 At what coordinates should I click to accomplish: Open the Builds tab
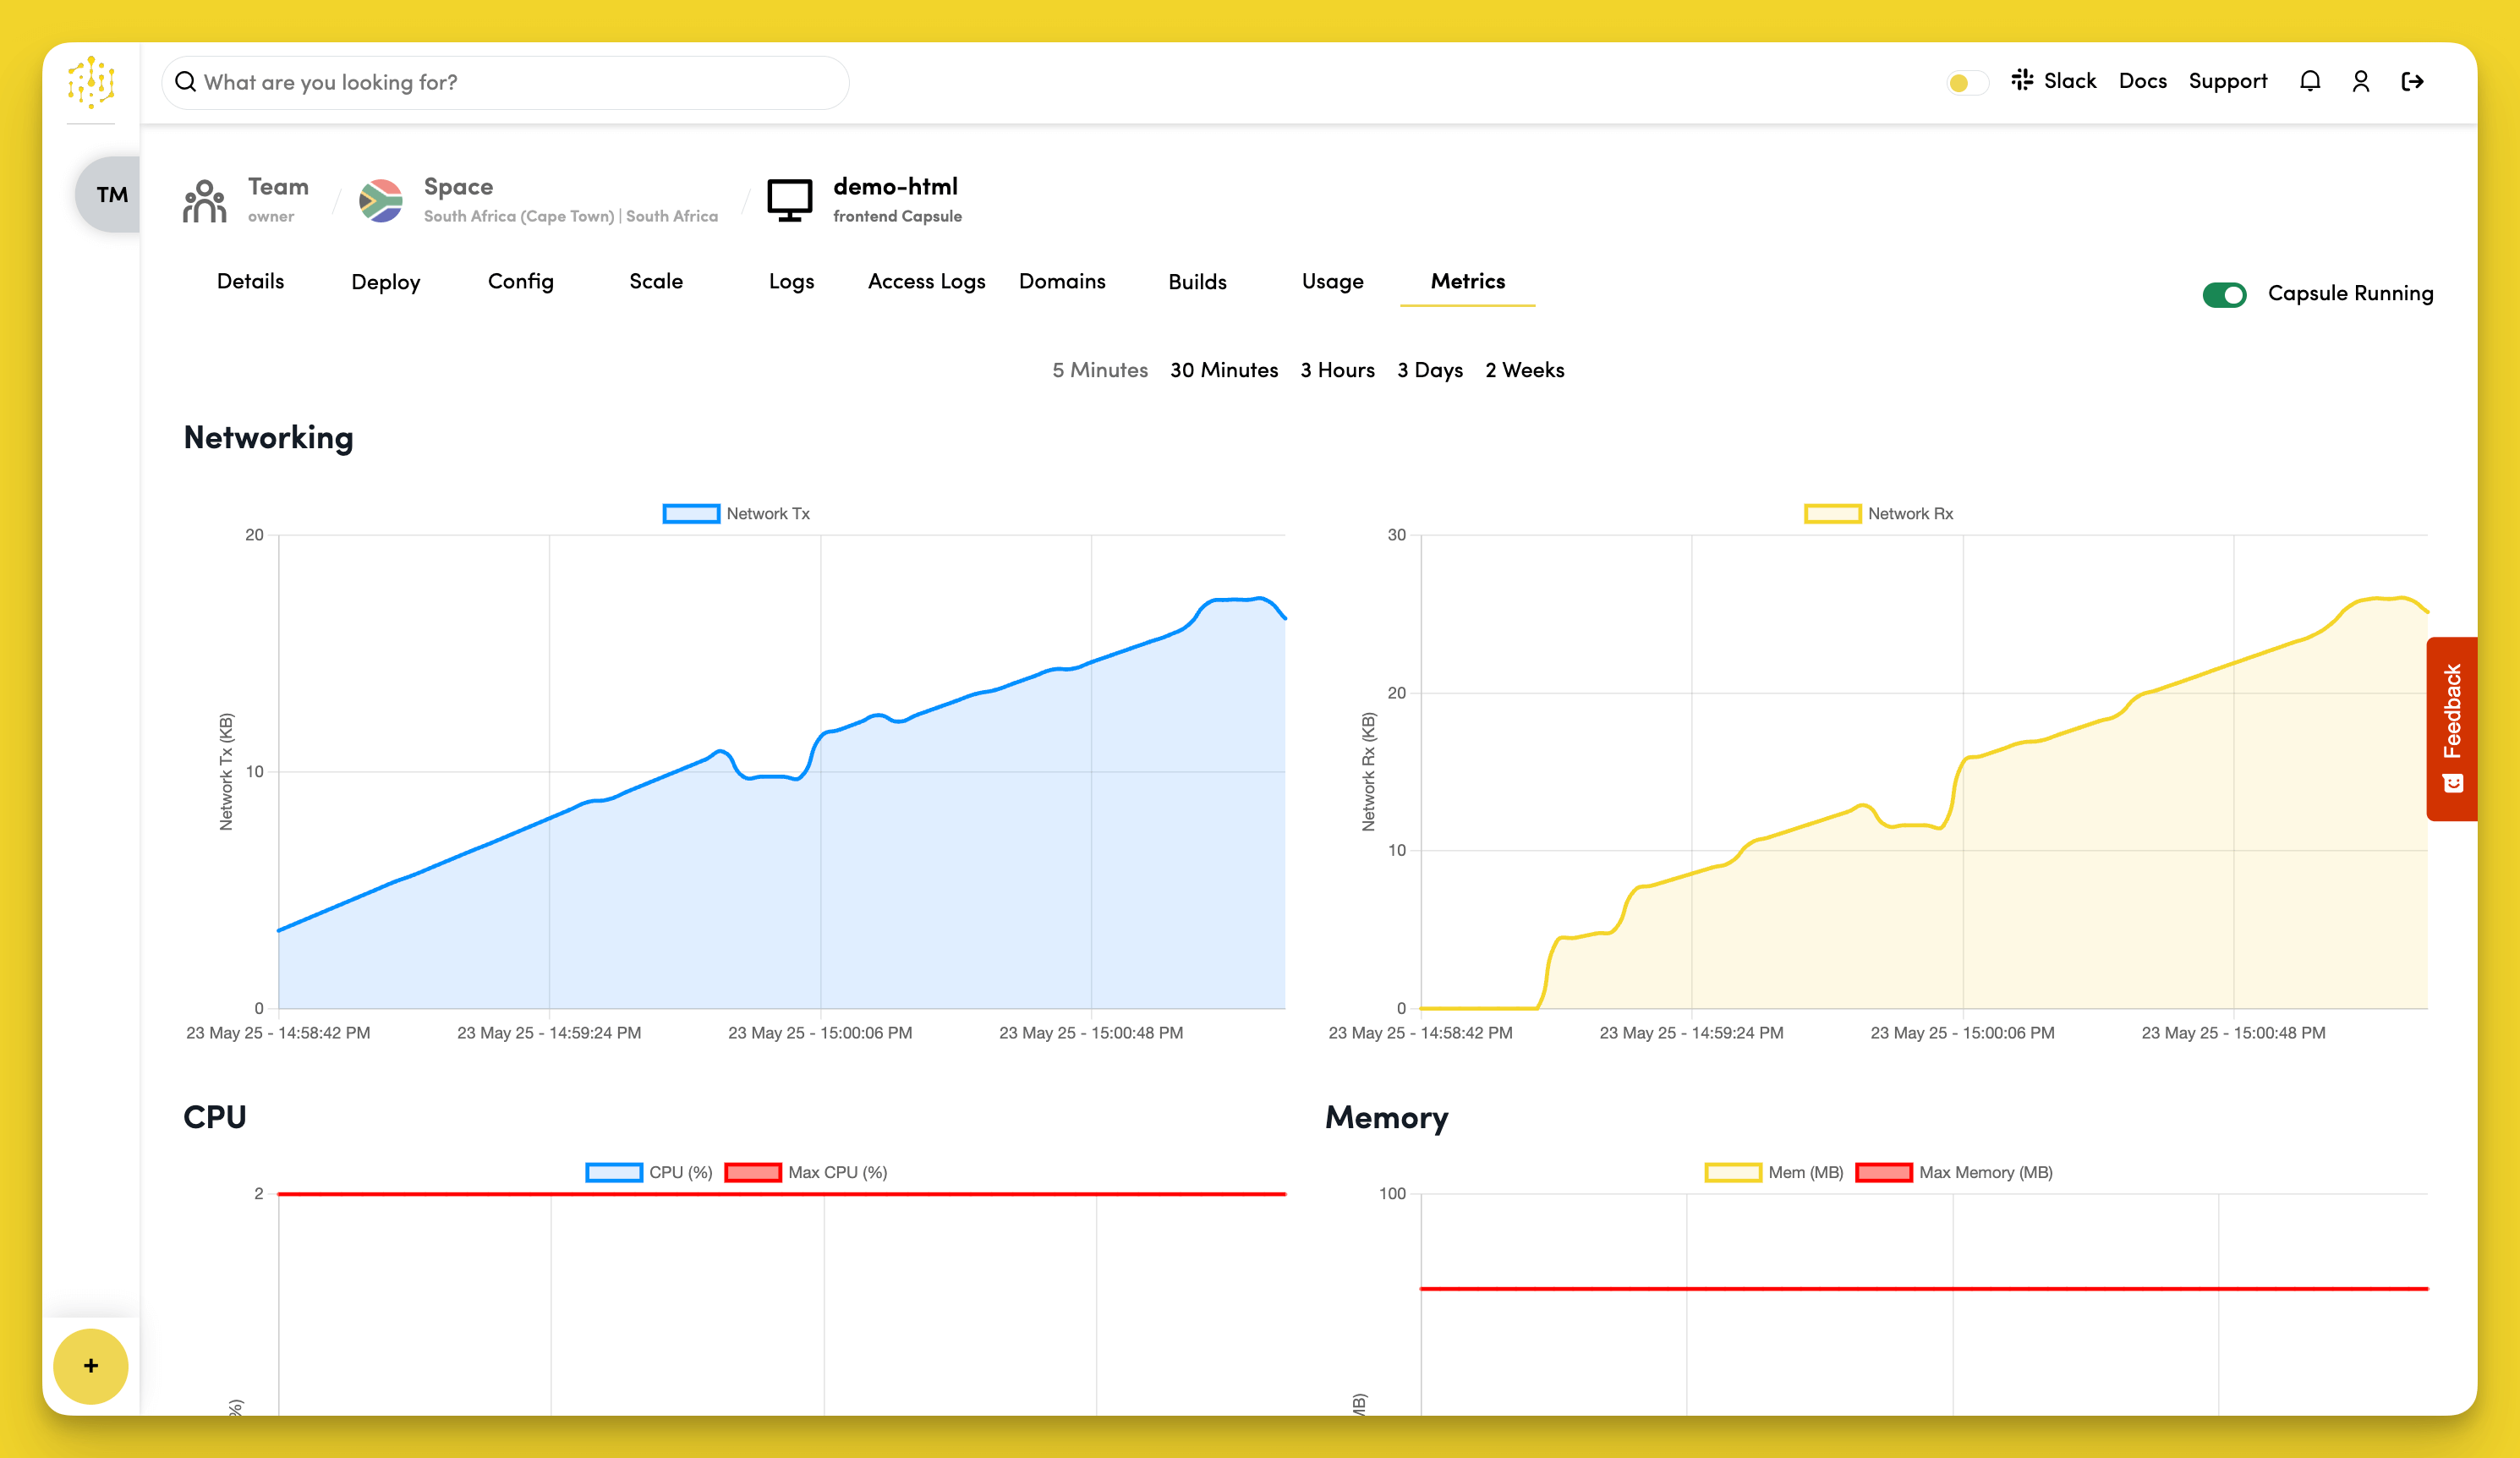pos(1197,281)
